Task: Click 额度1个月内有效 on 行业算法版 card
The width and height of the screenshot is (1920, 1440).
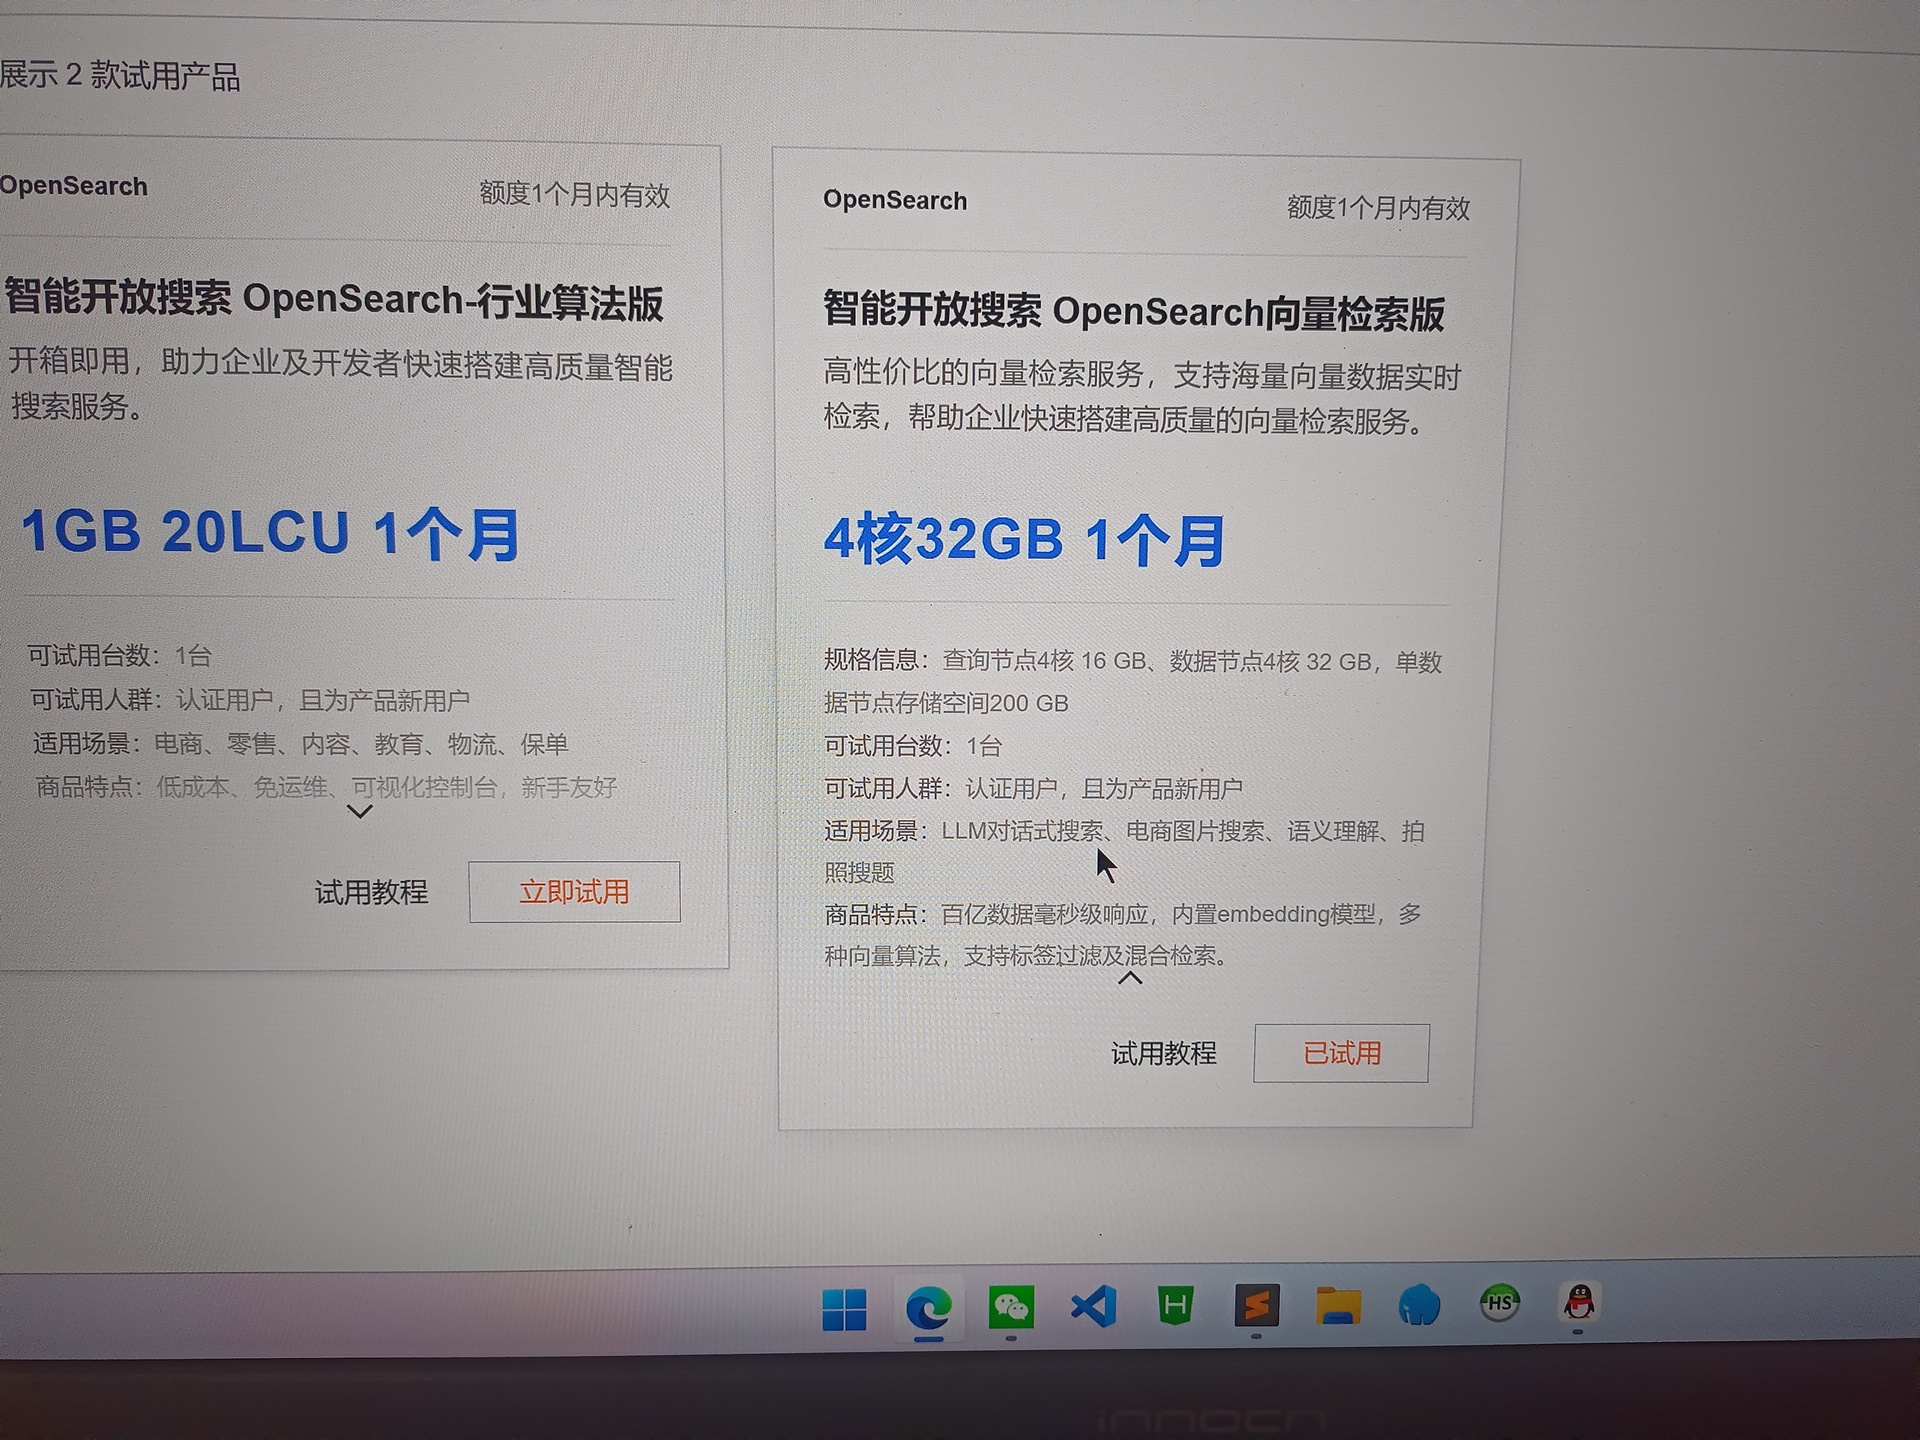Action: [574, 194]
